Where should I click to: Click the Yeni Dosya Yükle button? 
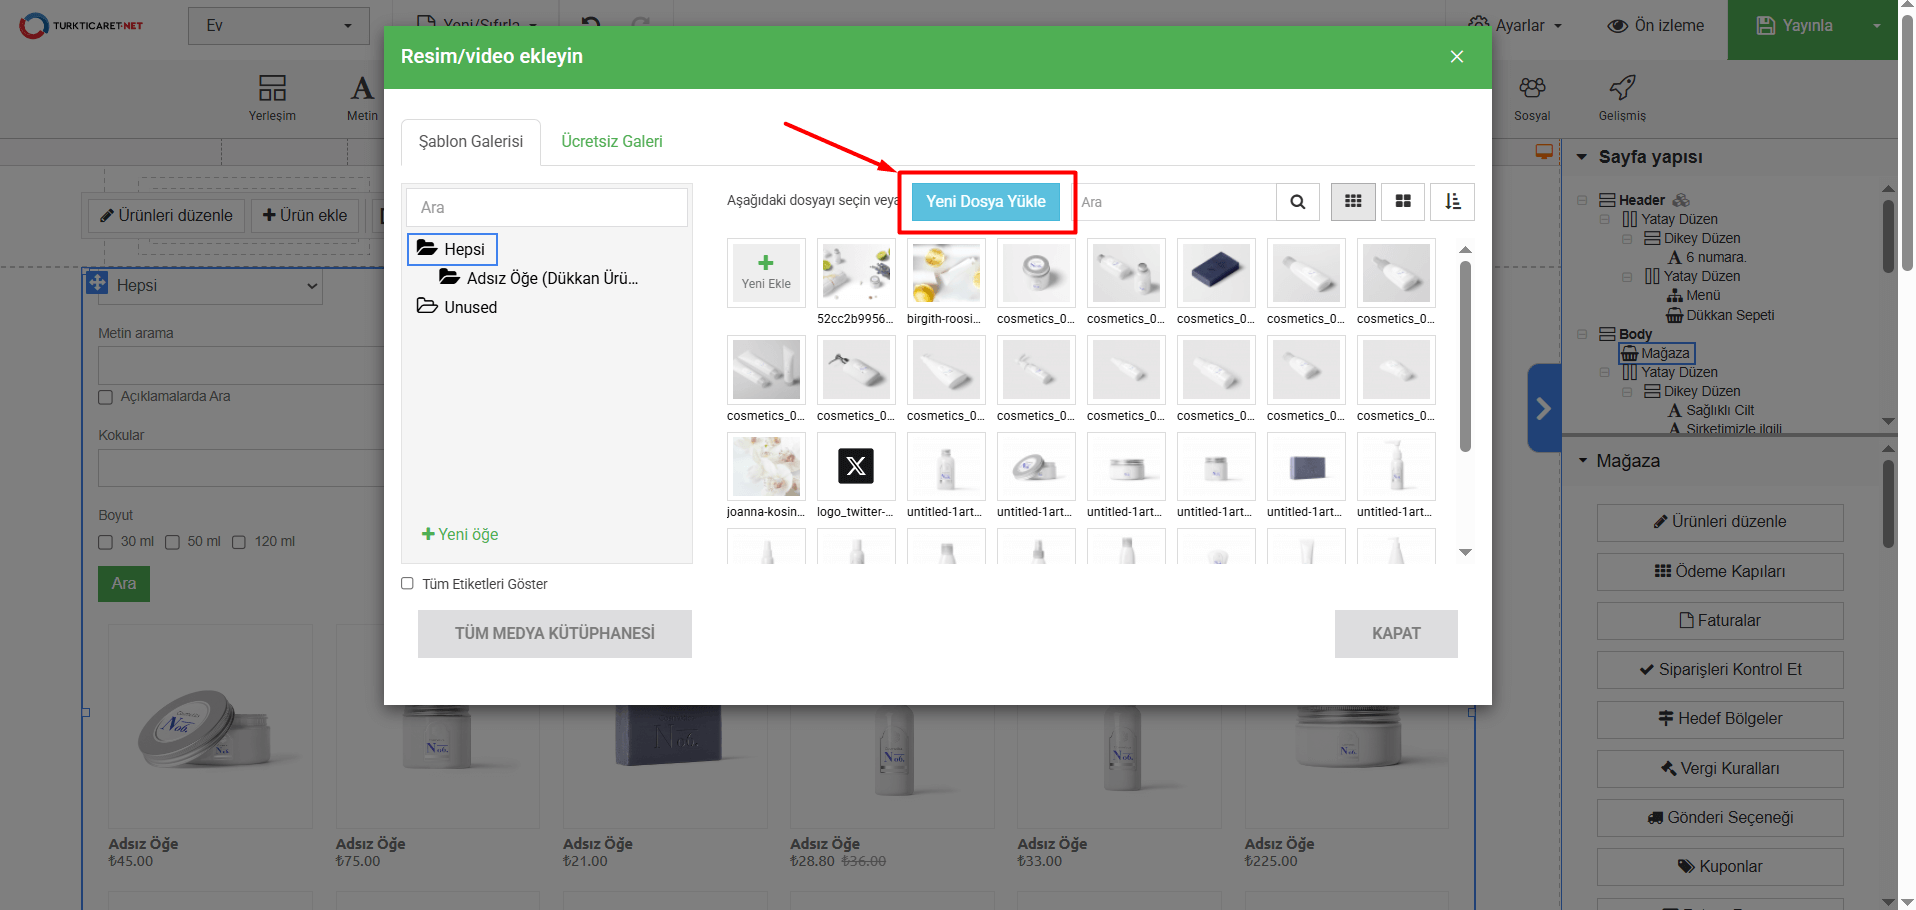[x=985, y=202]
